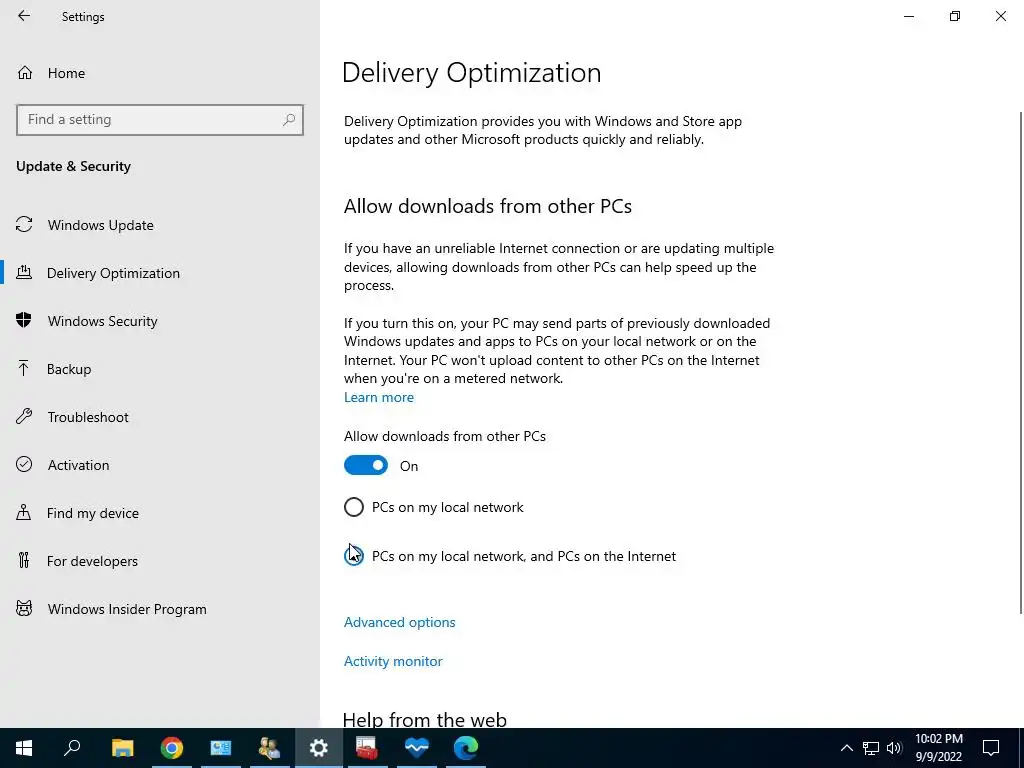Open the red toolbox app on taskbar

coord(367,748)
